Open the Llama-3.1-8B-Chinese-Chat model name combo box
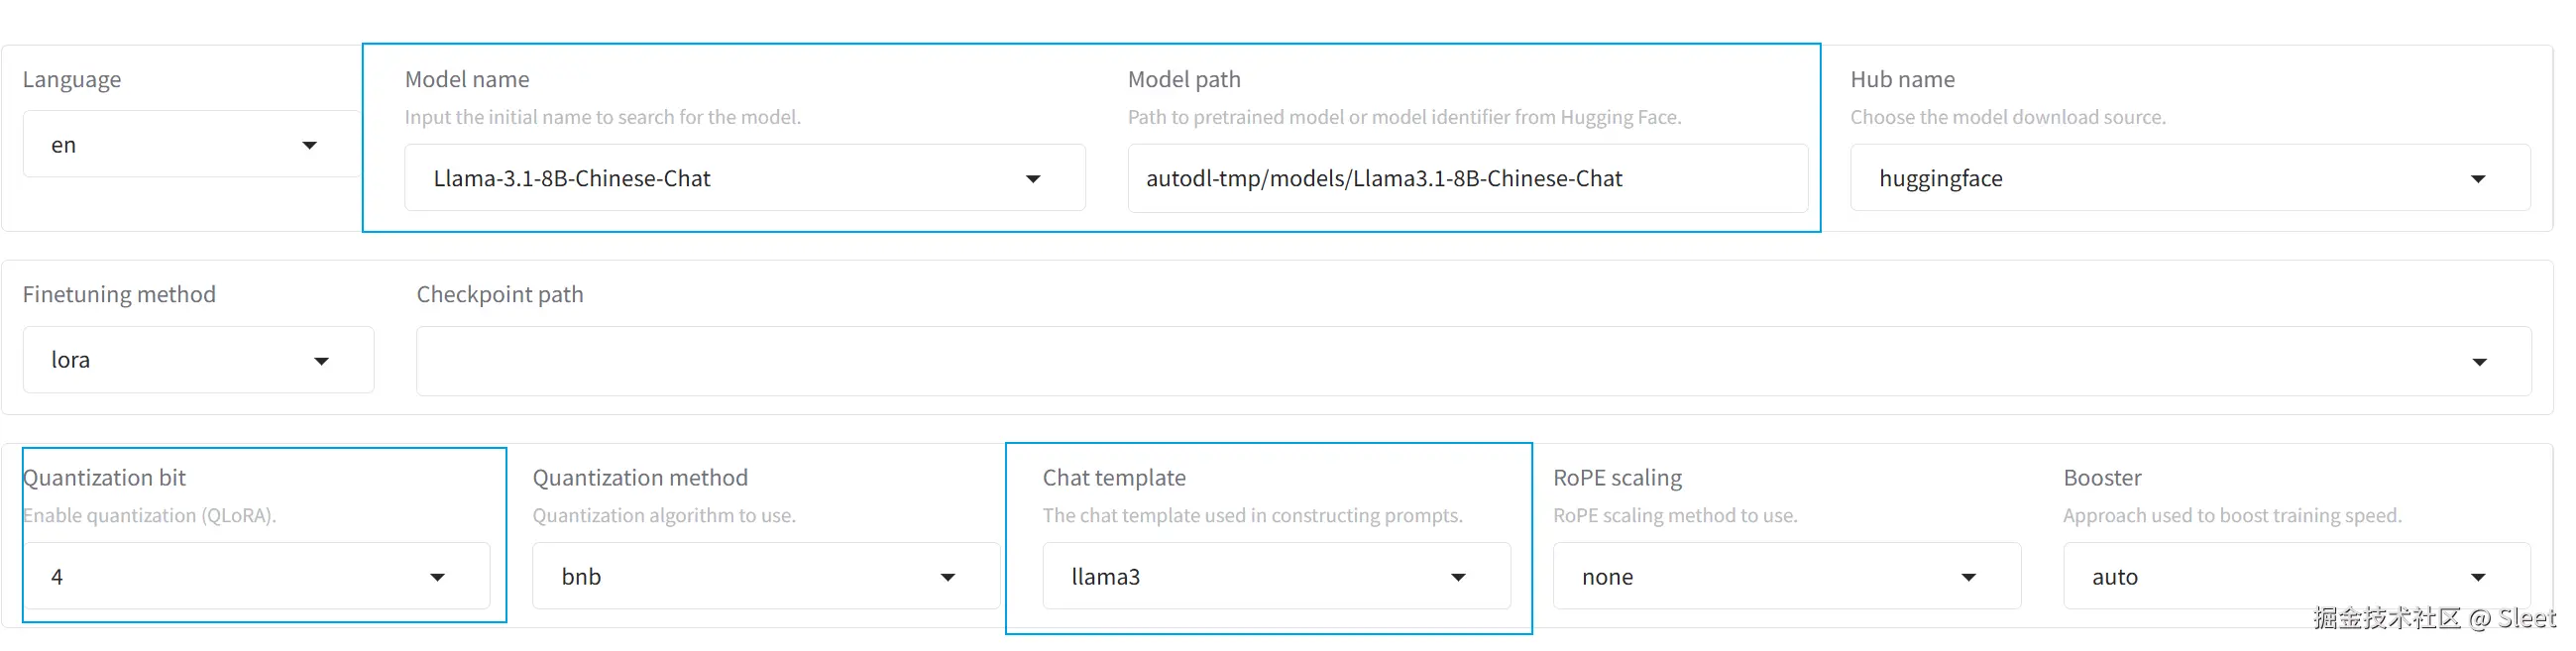 click(x=720, y=178)
